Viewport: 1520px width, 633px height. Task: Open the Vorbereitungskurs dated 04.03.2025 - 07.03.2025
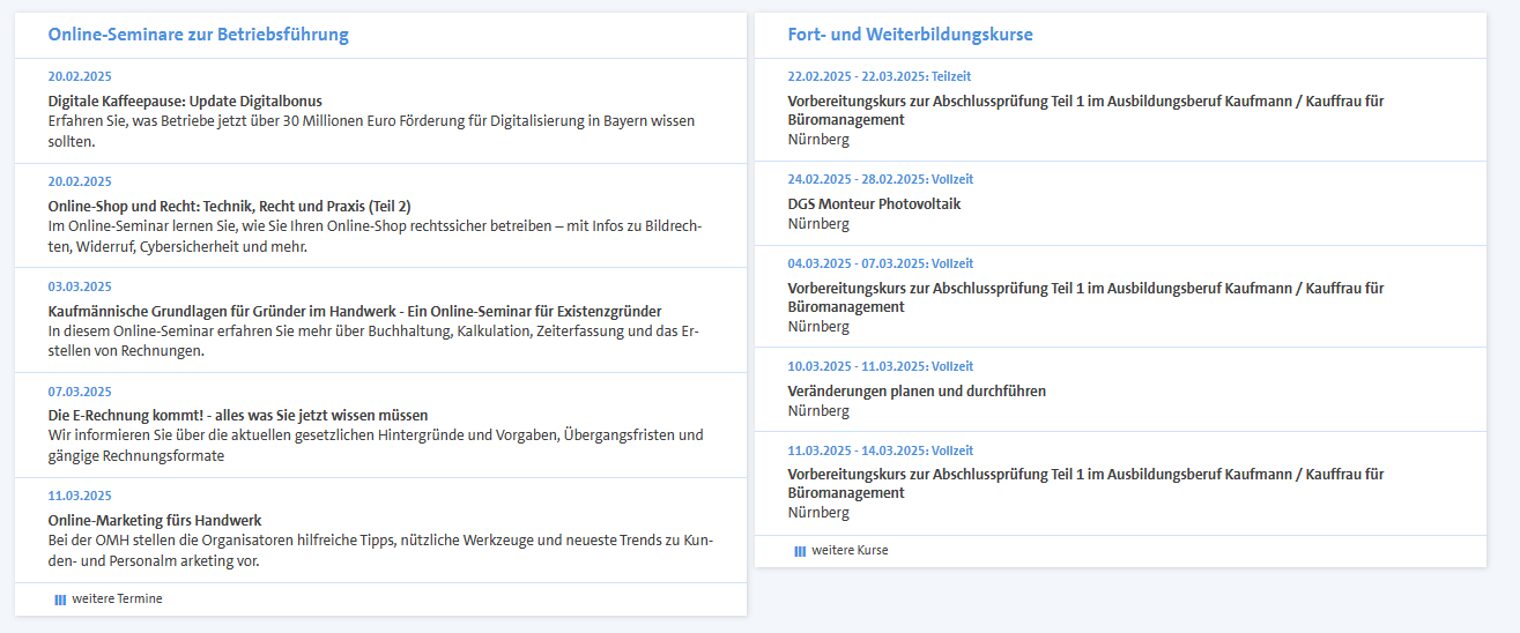coord(1086,297)
